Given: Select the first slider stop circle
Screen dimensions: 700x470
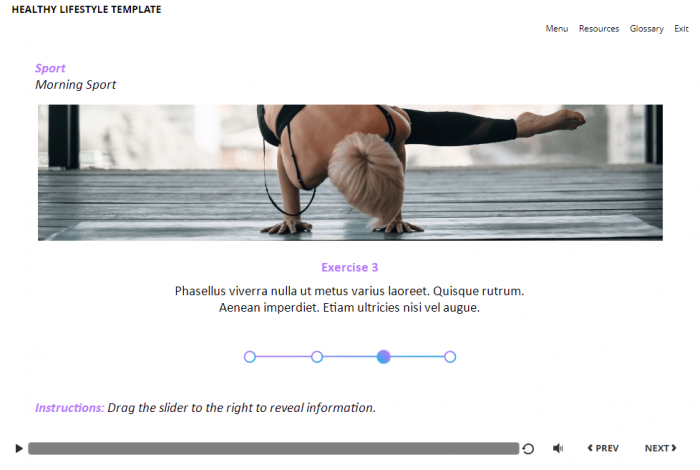Looking at the screenshot, I should click(x=250, y=357).
